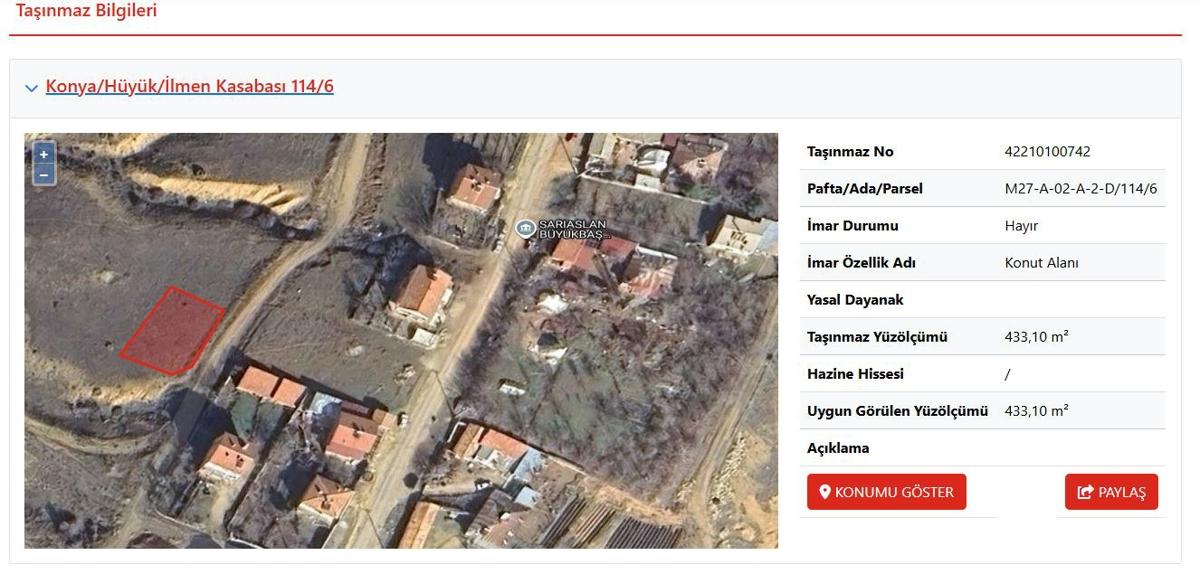Collapse the Konya/Hüyük/İlmen section chevron
Viewport: 1200px width, 574px height.
coord(32,88)
